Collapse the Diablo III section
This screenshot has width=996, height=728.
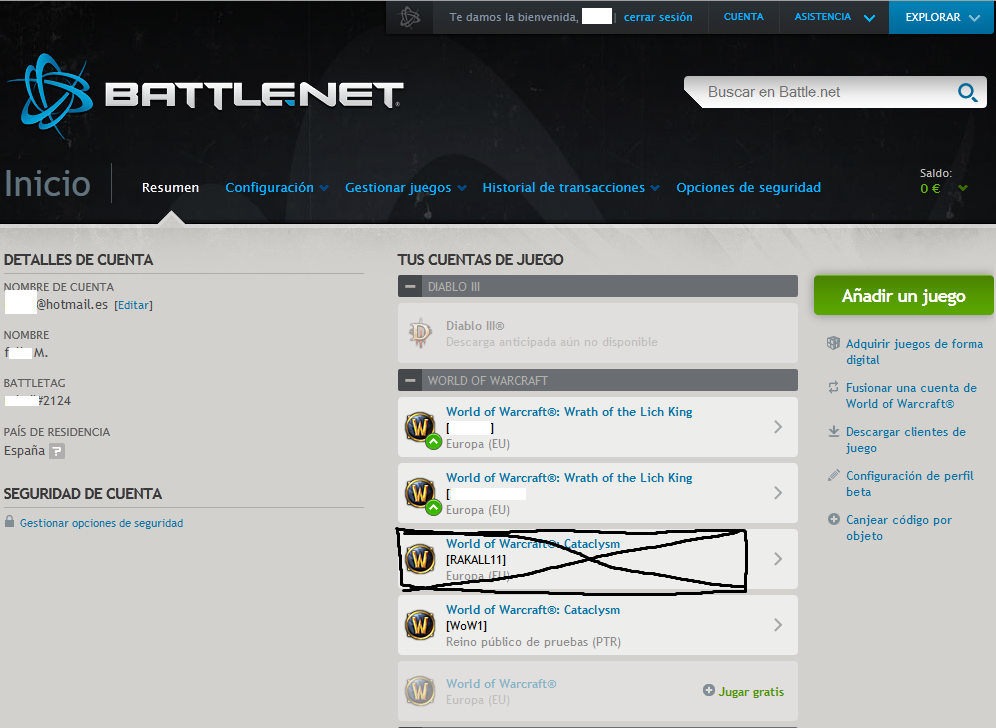[410, 287]
